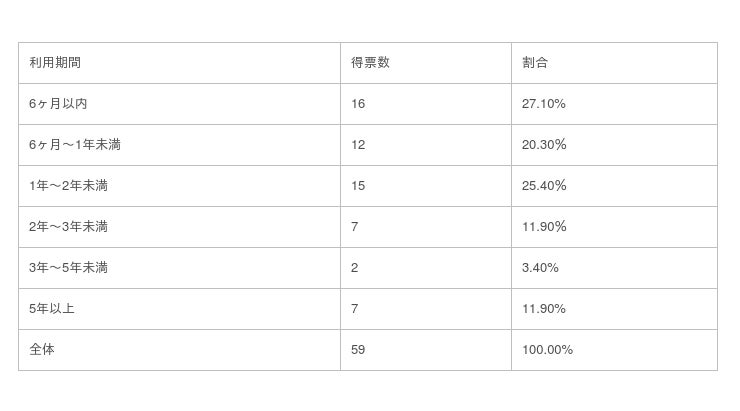Select the 6ヶ月以内 row label
The width and height of the screenshot is (740, 411).
(59, 104)
